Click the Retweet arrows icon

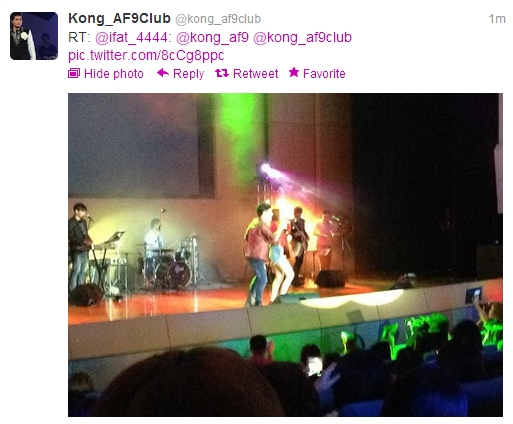tap(222, 73)
